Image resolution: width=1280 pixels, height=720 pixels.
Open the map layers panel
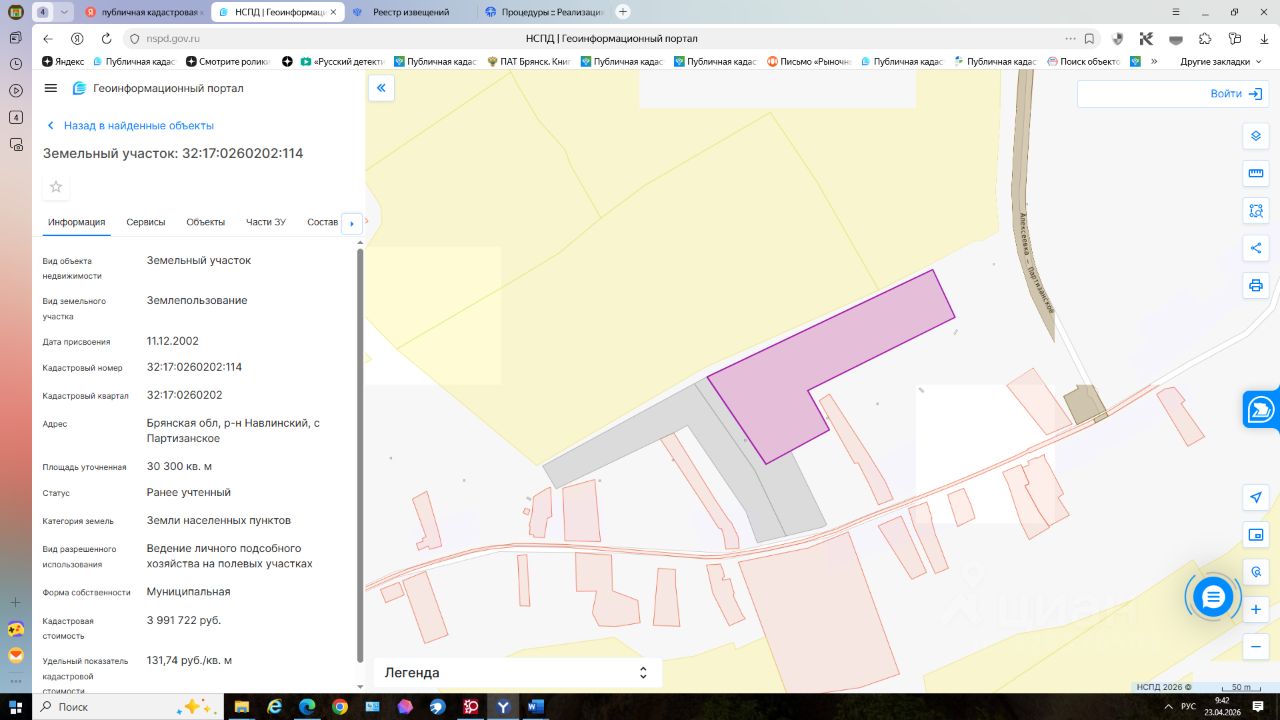point(1256,136)
